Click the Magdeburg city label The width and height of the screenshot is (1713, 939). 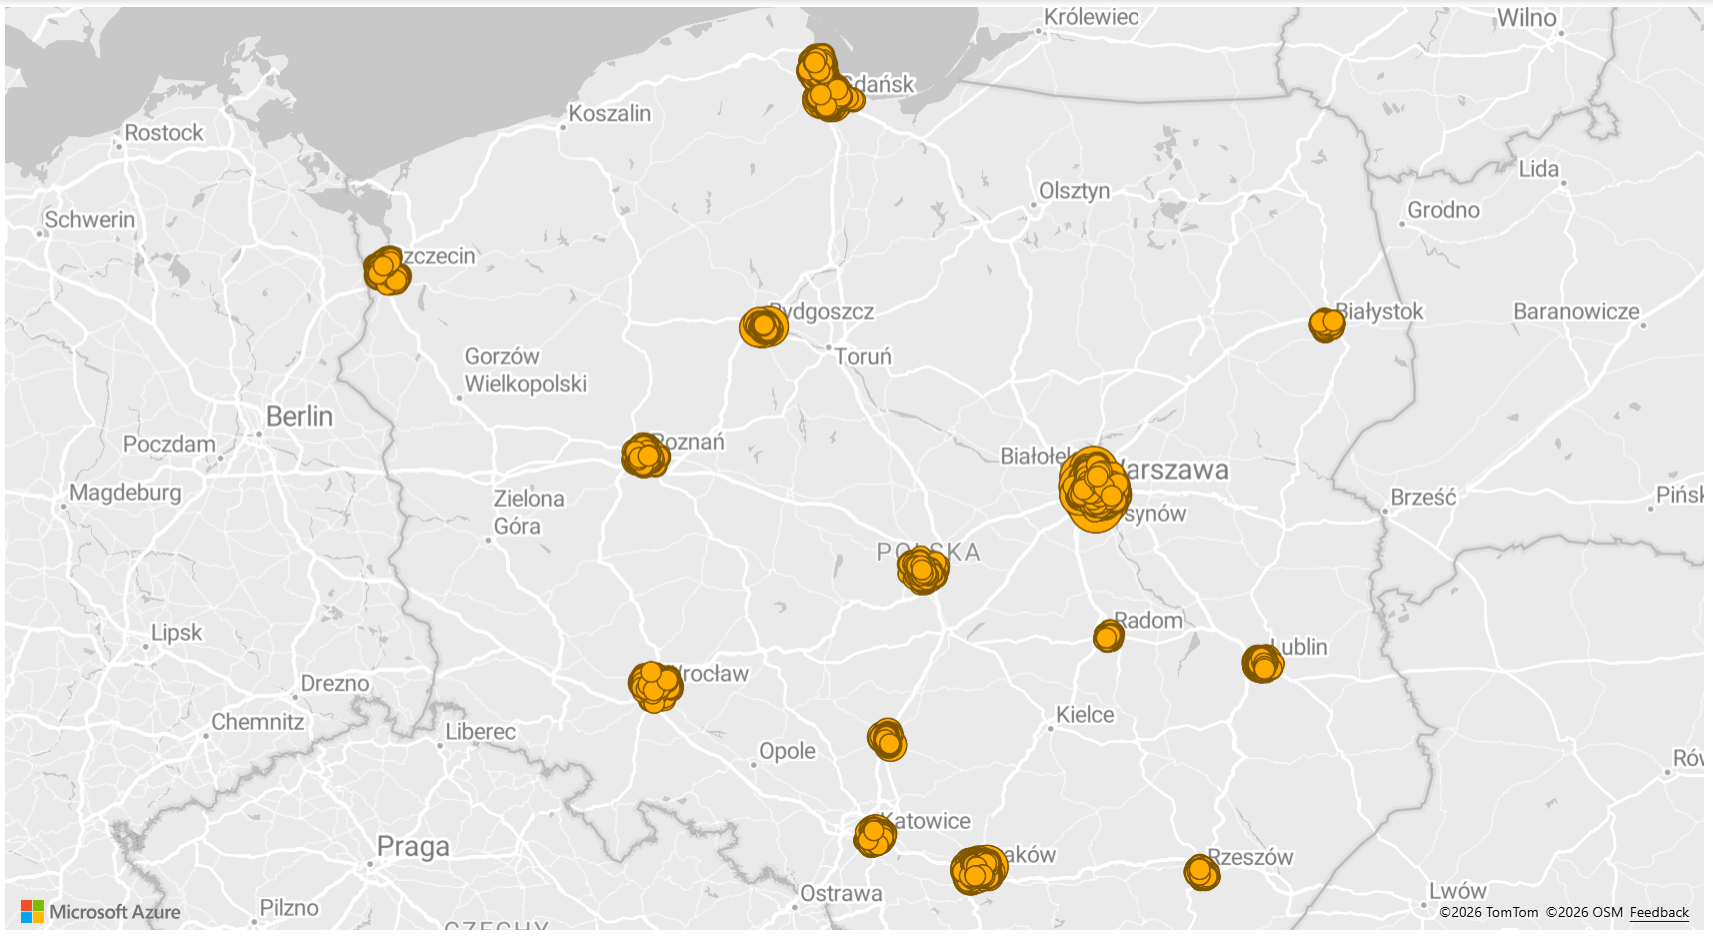pos(125,492)
